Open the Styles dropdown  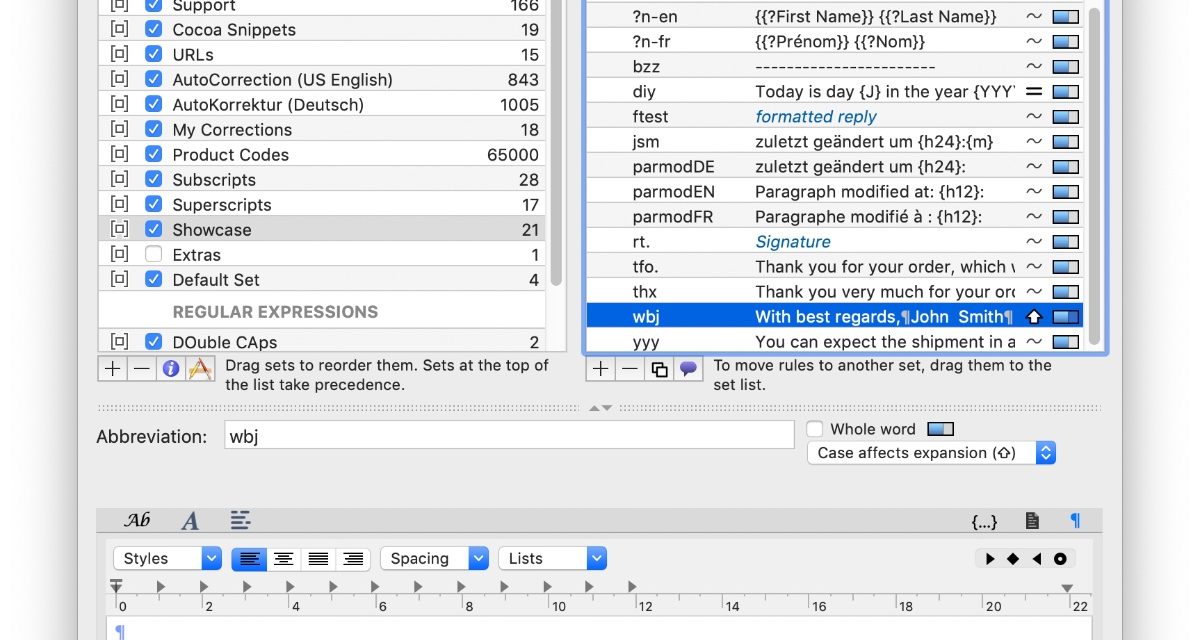[x=167, y=559]
